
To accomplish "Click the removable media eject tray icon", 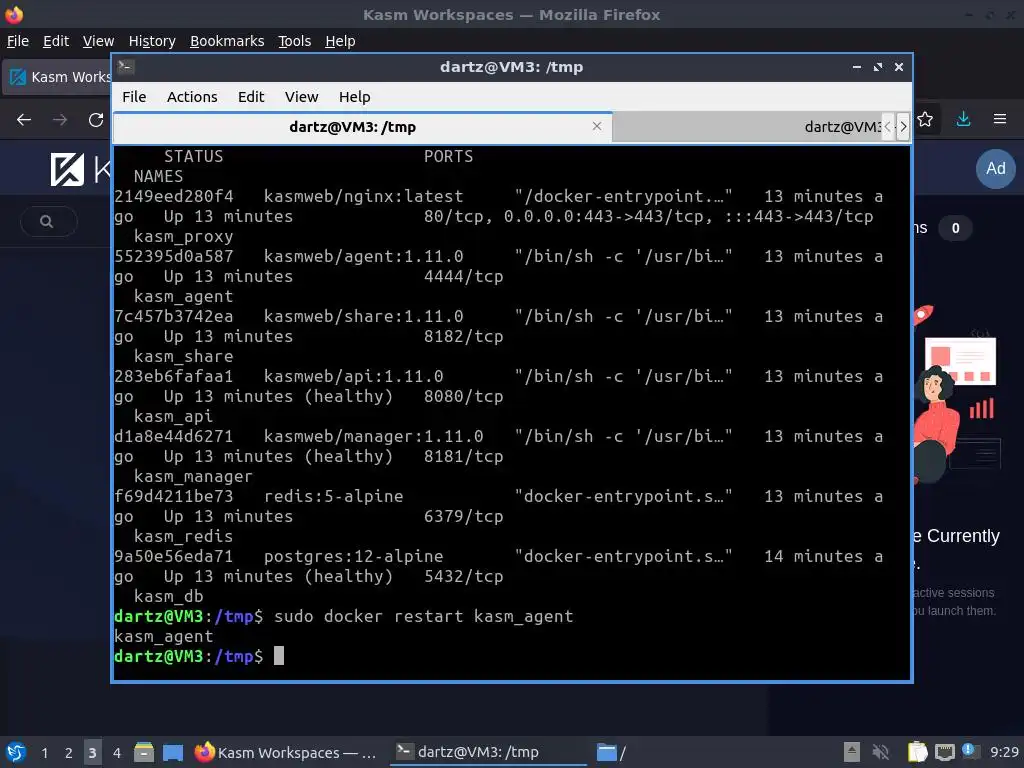I will pos(852,752).
